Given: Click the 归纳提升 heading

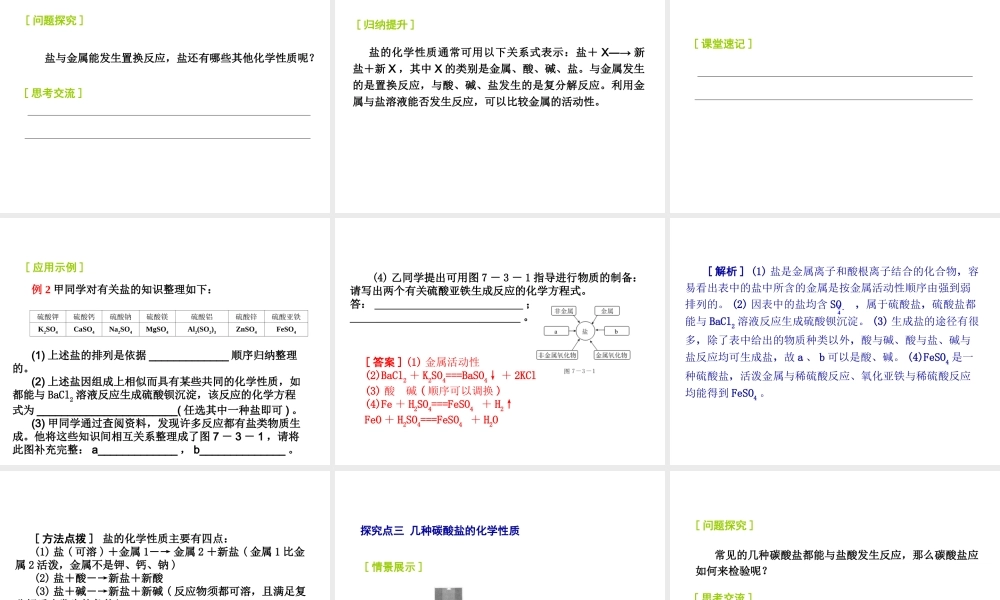Looking at the screenshot, I should [386, 25].
